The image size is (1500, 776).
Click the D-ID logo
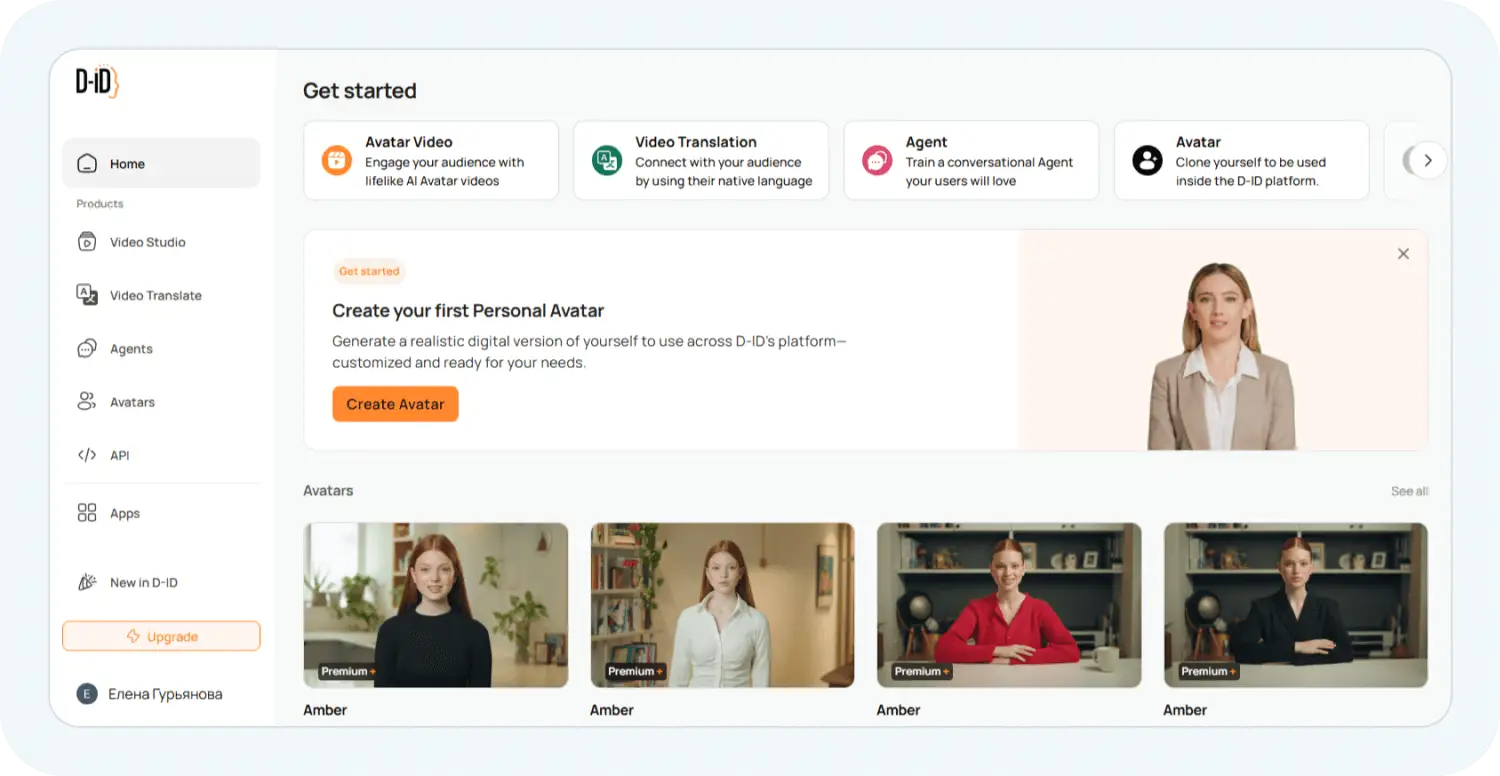pos(97,83)
